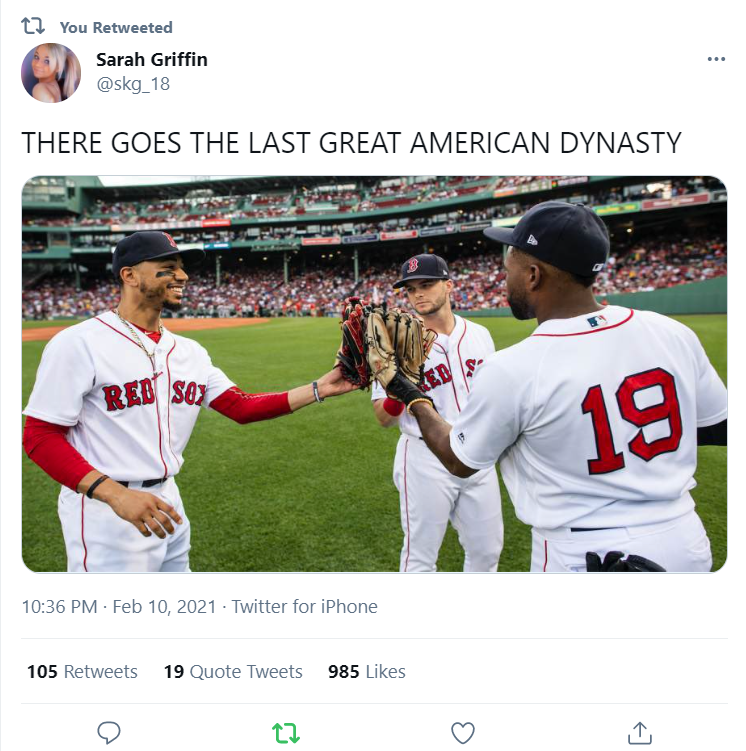Like the tweet with the heart icon

click(x=463, y=733)
